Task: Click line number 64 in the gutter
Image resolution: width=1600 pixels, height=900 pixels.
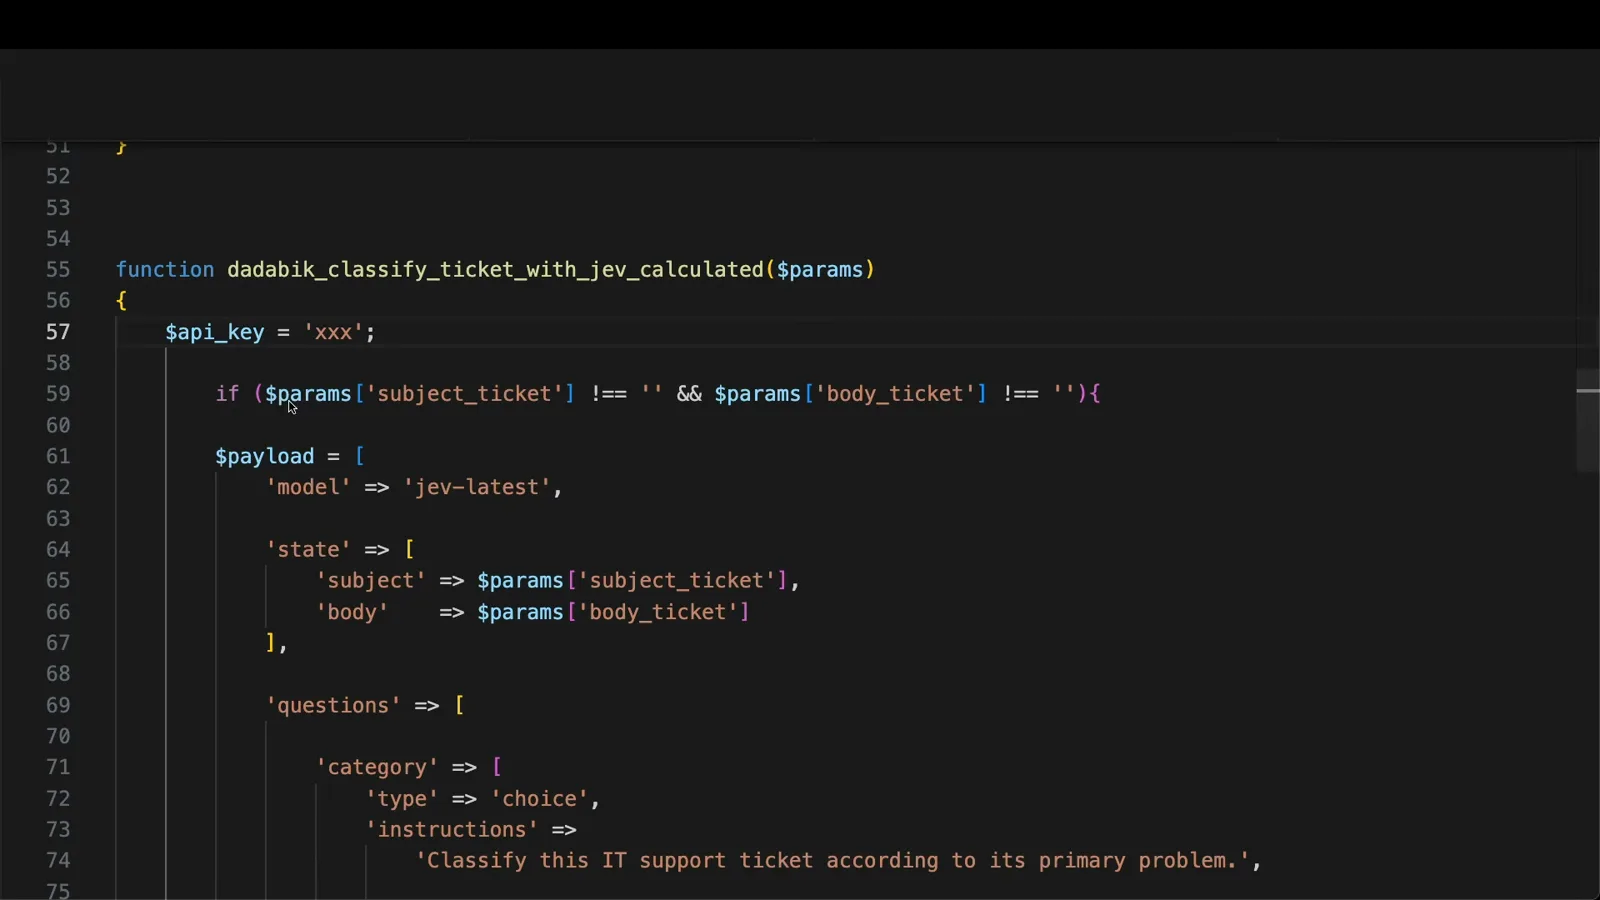Action: pyautogui.click(x=58, y=549)
